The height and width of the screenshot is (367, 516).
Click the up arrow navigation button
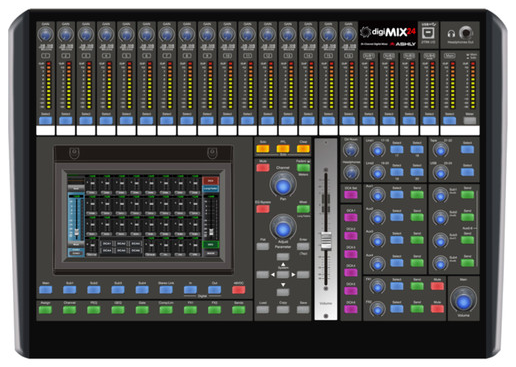coord(283,257)
